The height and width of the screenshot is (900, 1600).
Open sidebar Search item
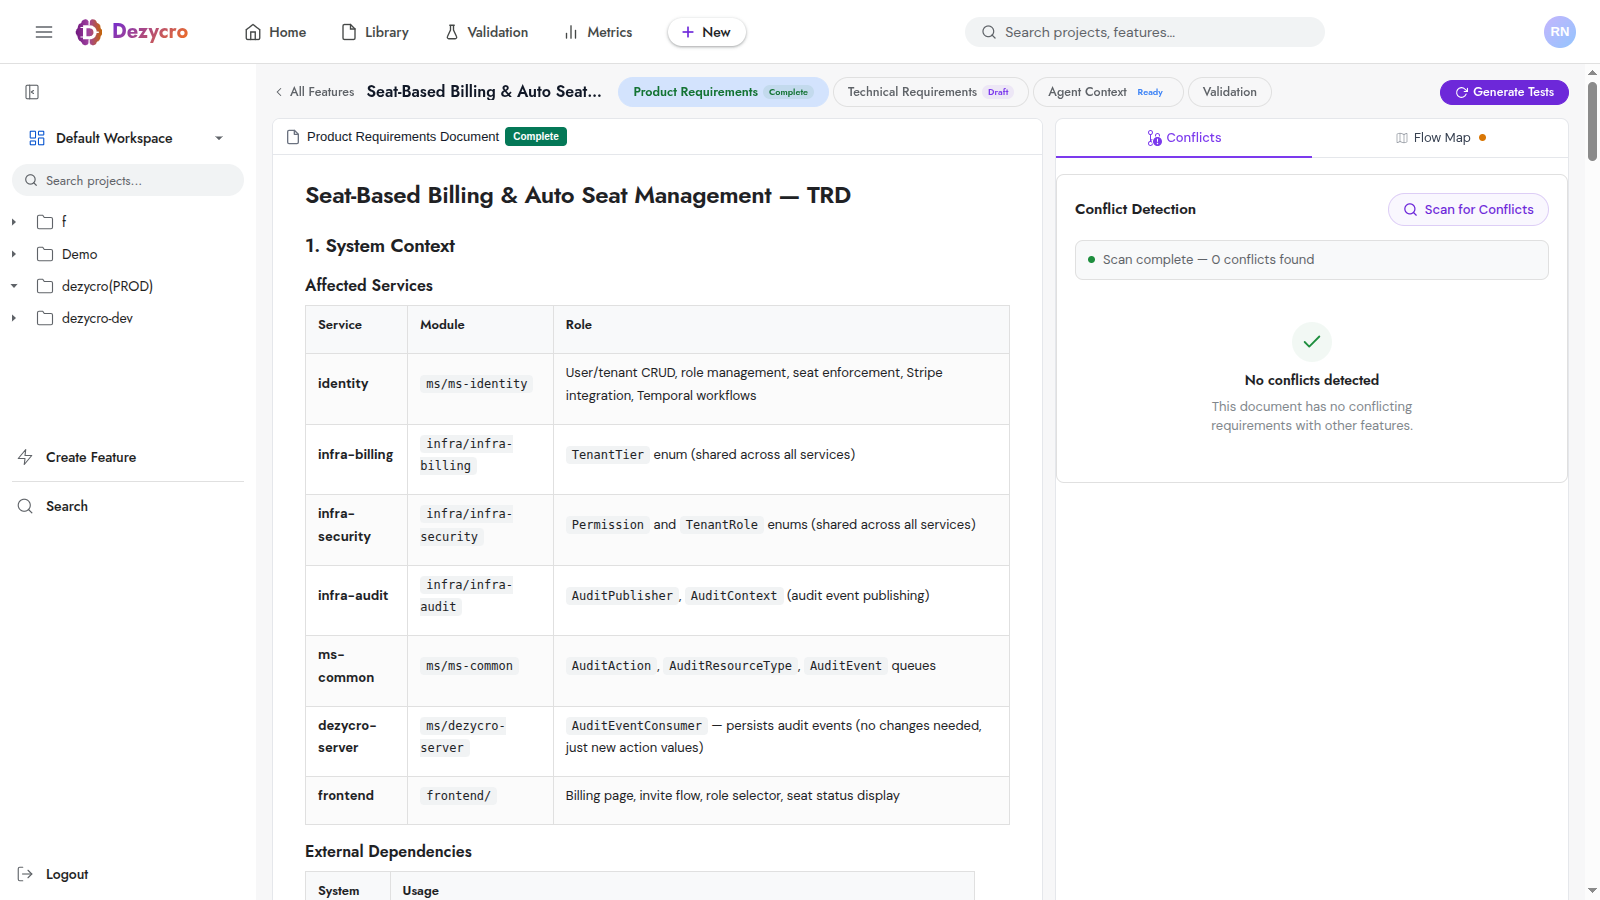53,506
